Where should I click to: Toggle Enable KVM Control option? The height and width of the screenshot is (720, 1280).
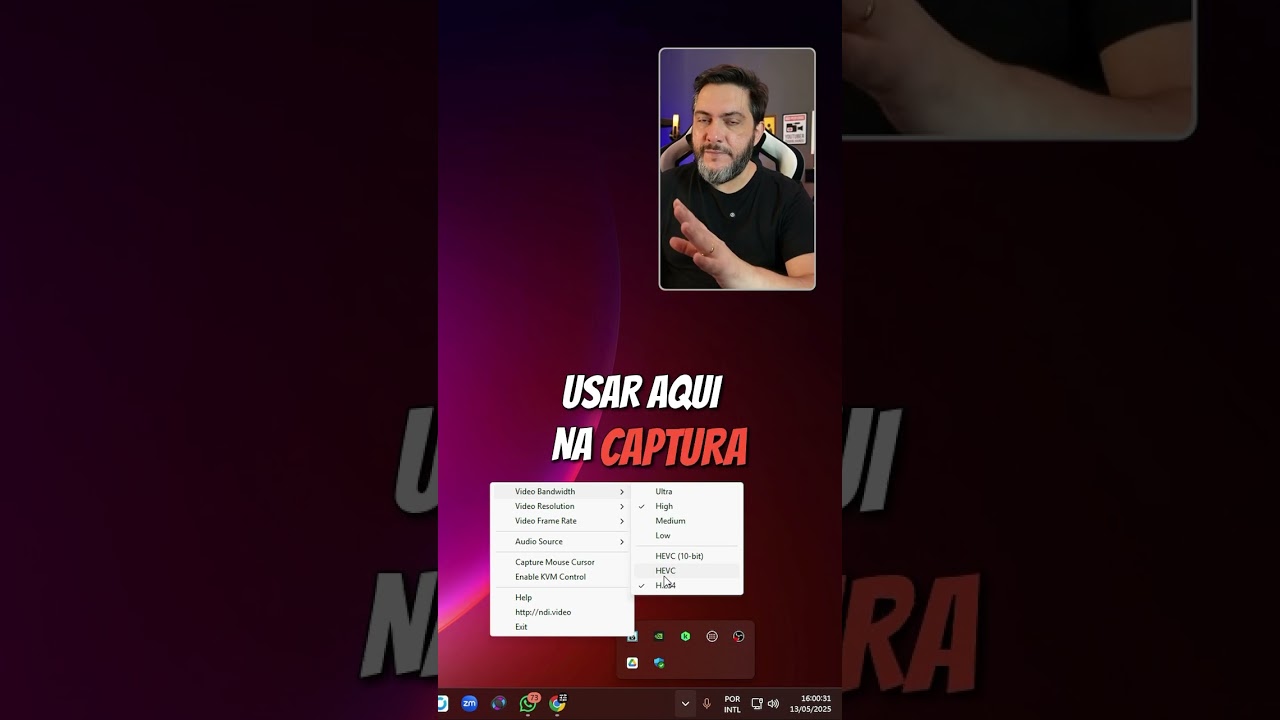point(562,577)
